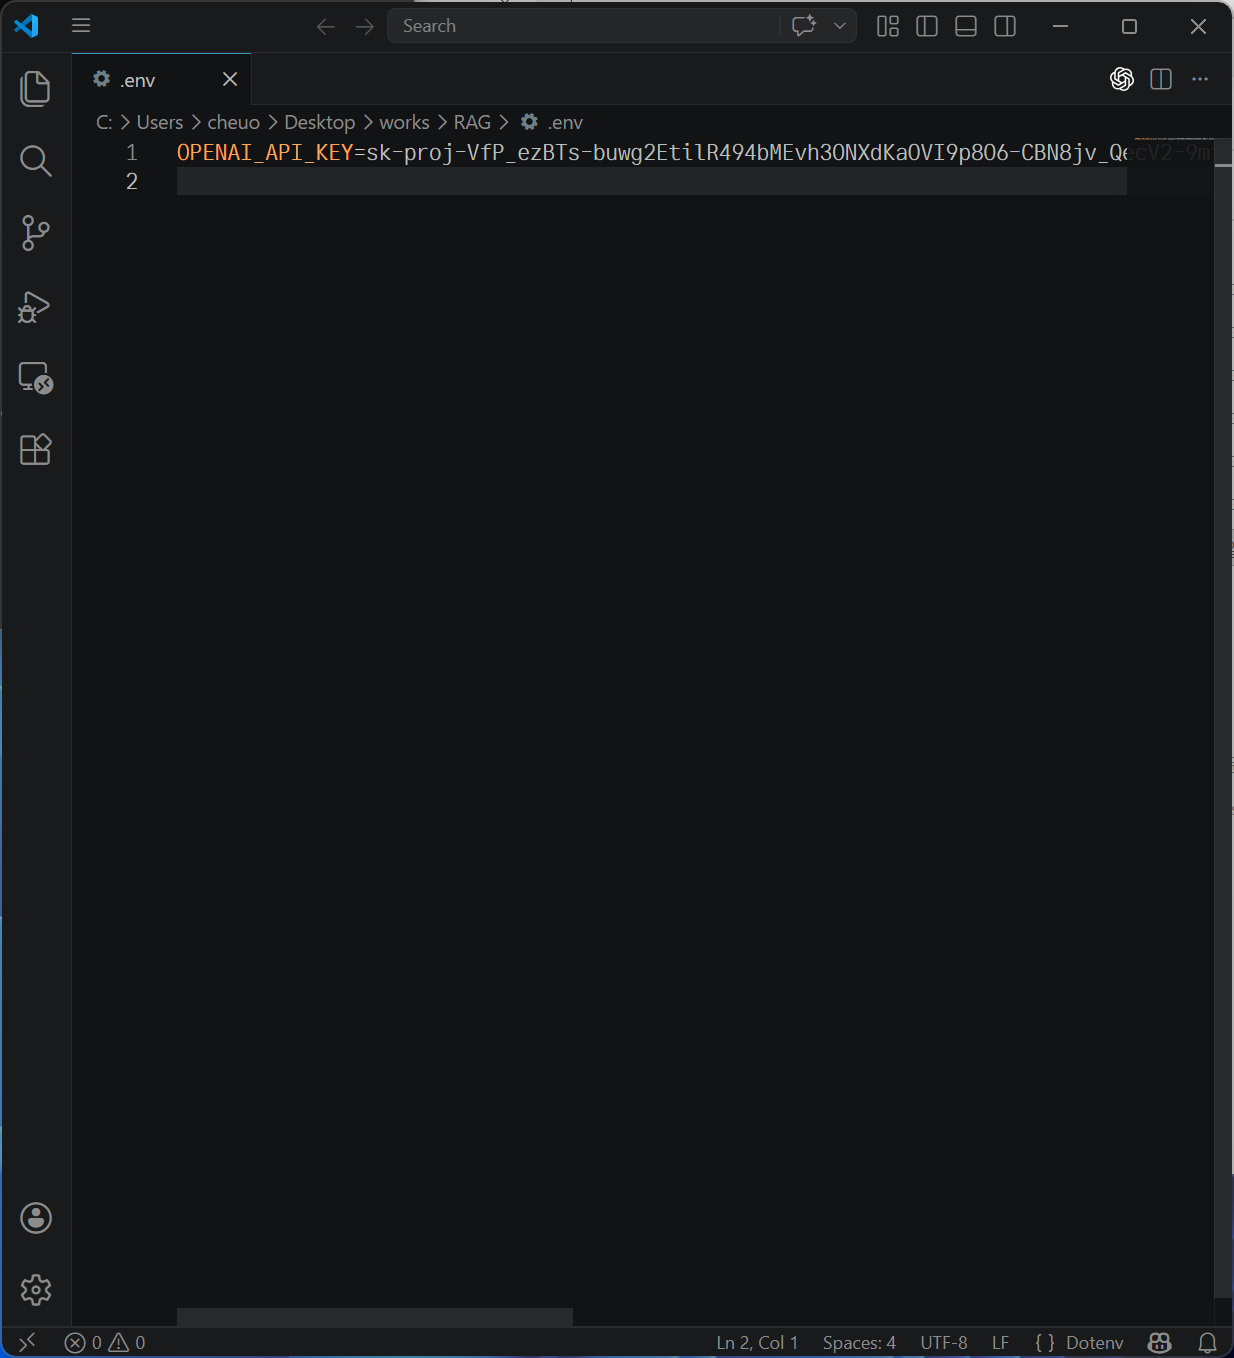Click the Copilot icon in status bar
This screenshot has height=1358, width=1234.
point(1158,1342)
